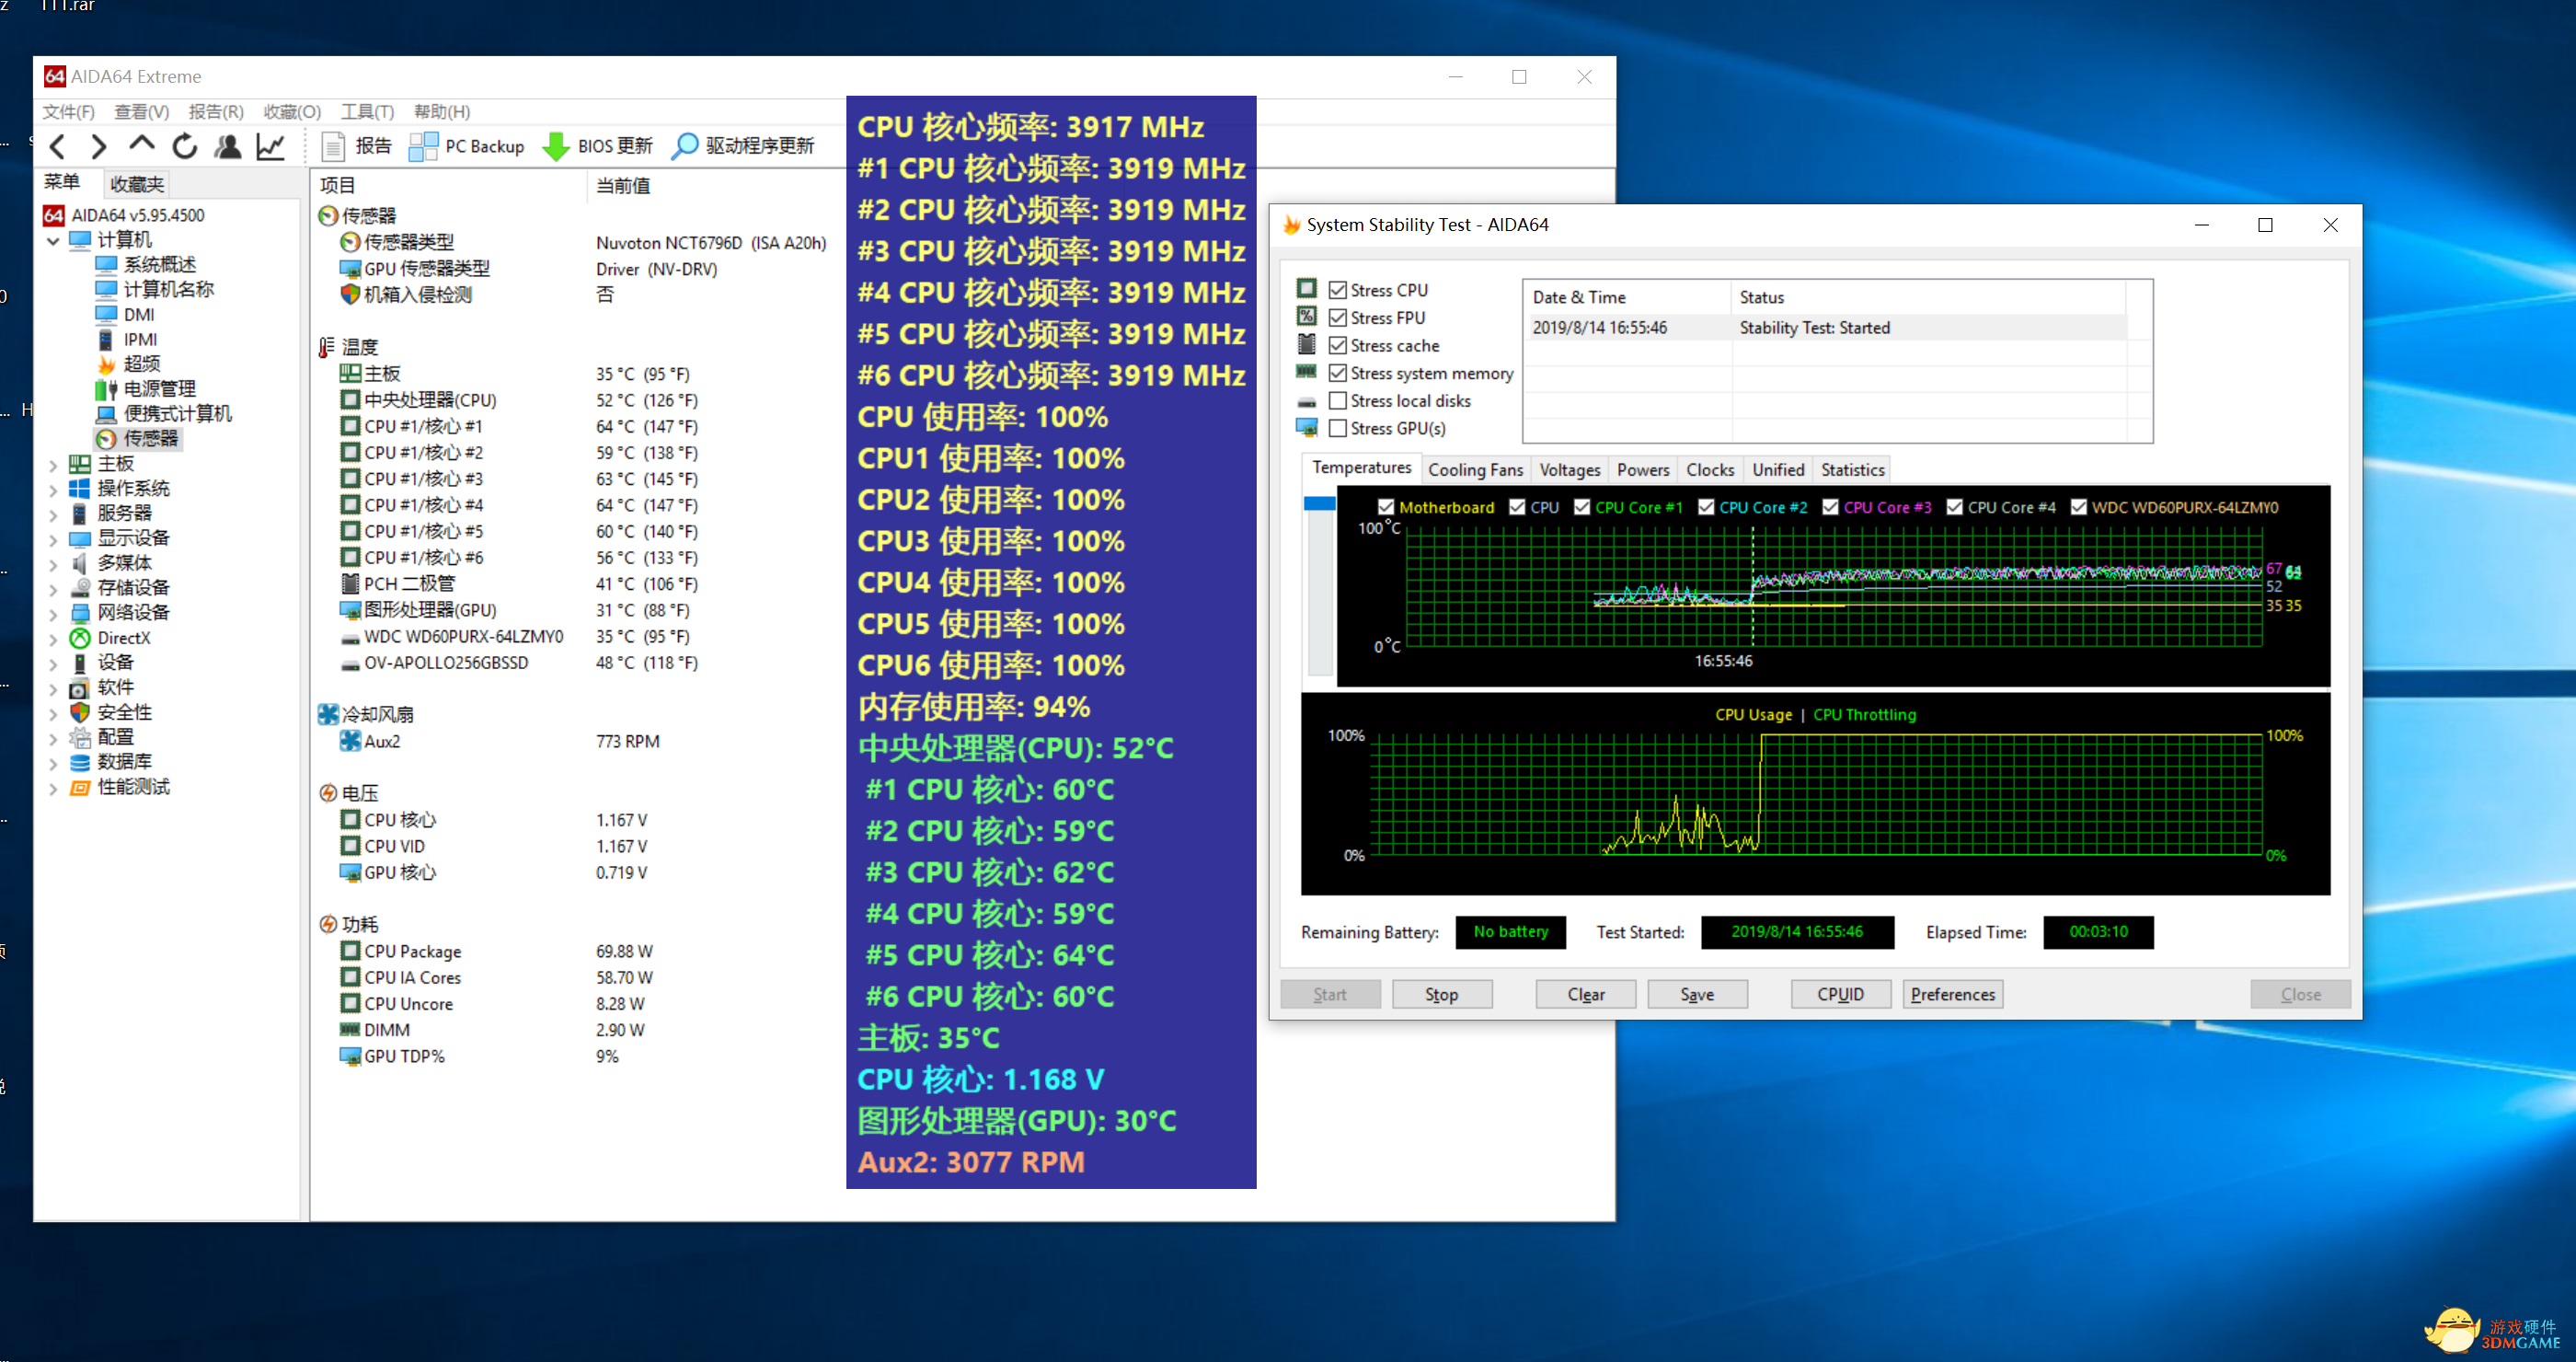Maximize System Stability Test window
This screenshot has height=1362, width=2576.
(2265, 225)
